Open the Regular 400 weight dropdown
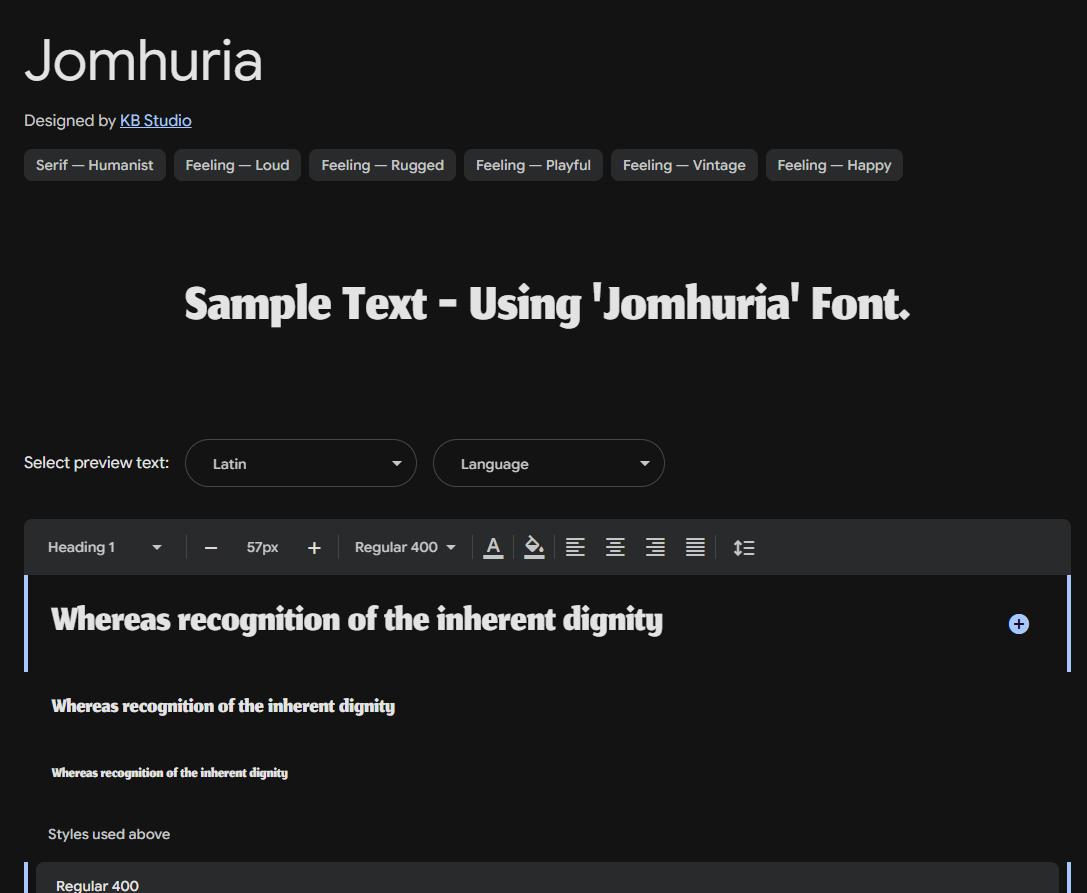 coord(405,547)
